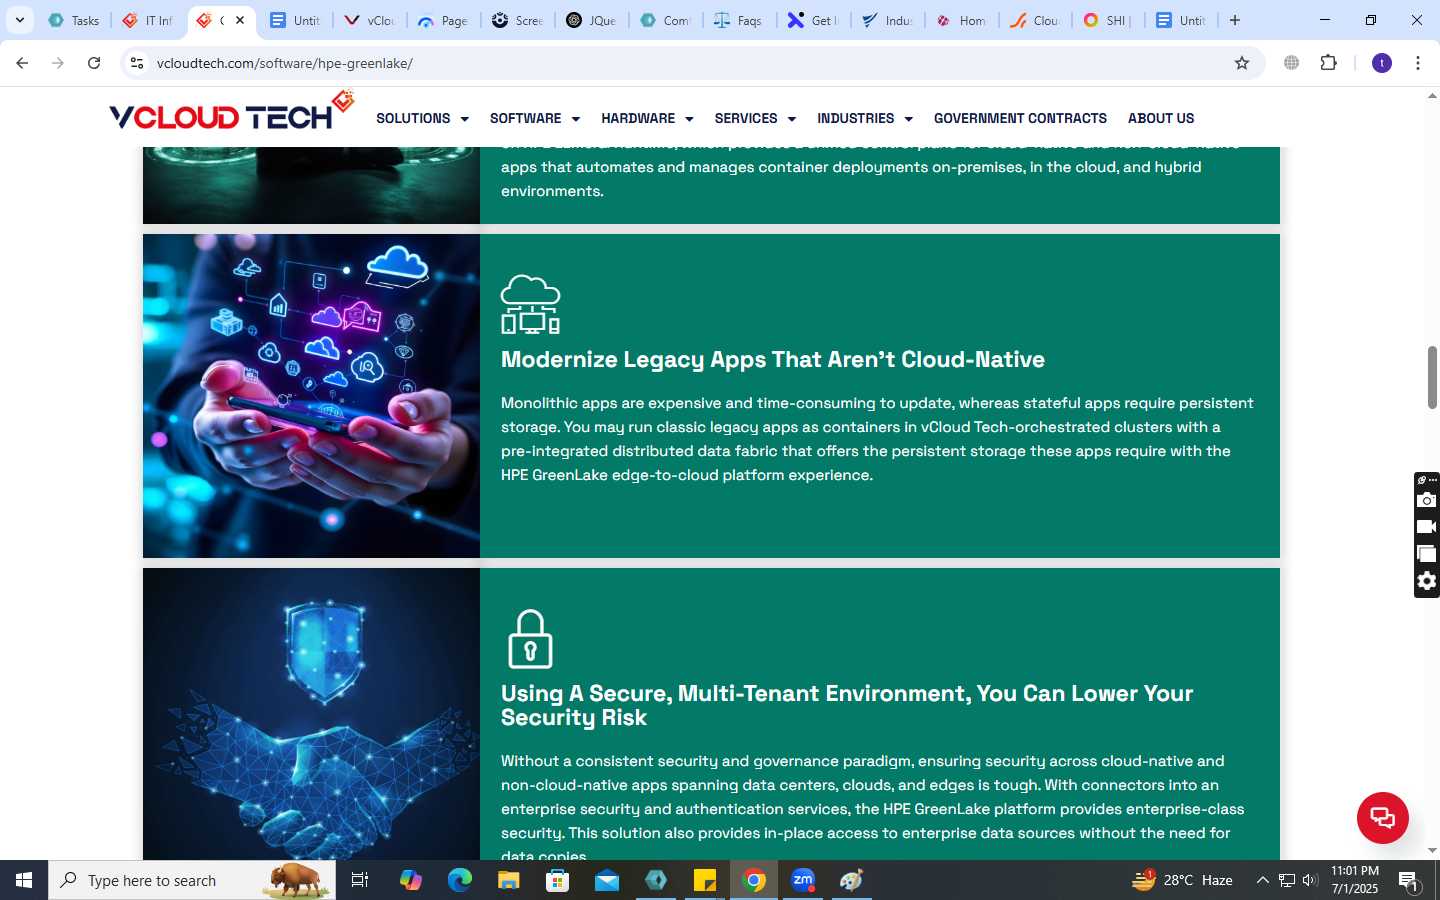Open Microsoft Edge from taskbar

pyautogui.click(x=459, y=880)
